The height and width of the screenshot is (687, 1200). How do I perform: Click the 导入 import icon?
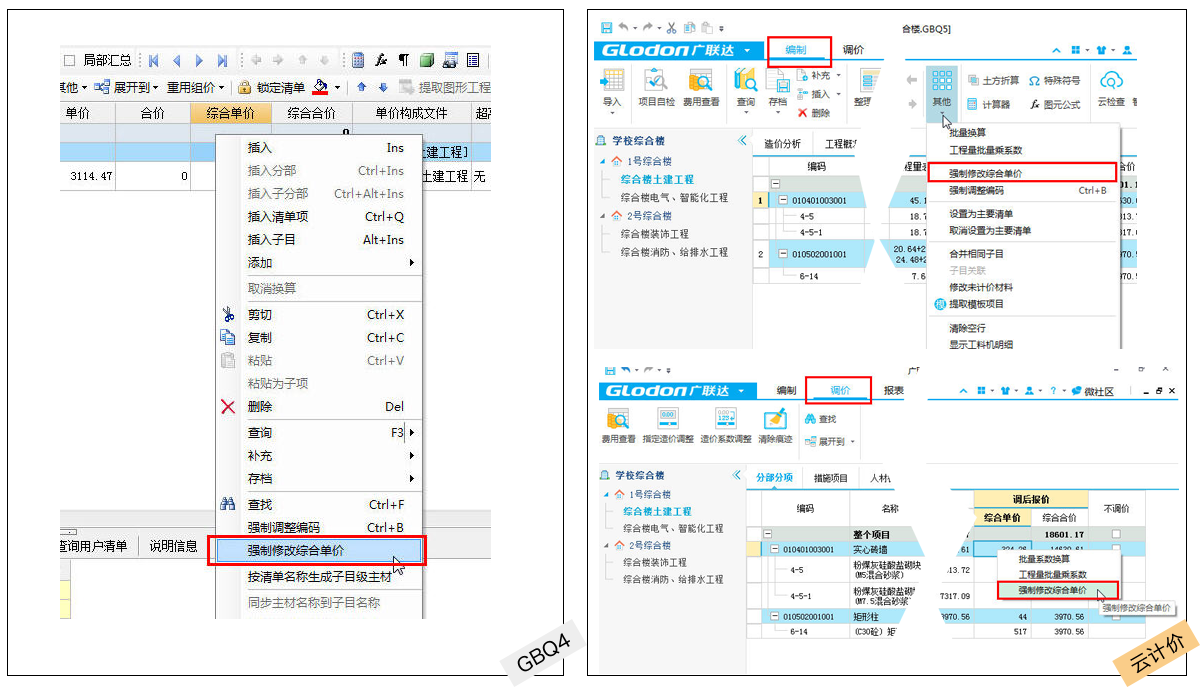coord(612,82)
